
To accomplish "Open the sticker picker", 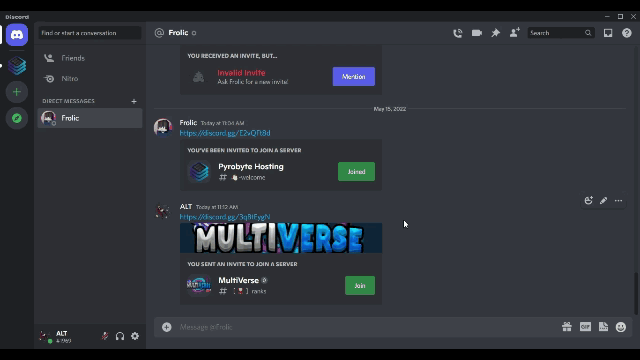I will (x=603, y=327).
